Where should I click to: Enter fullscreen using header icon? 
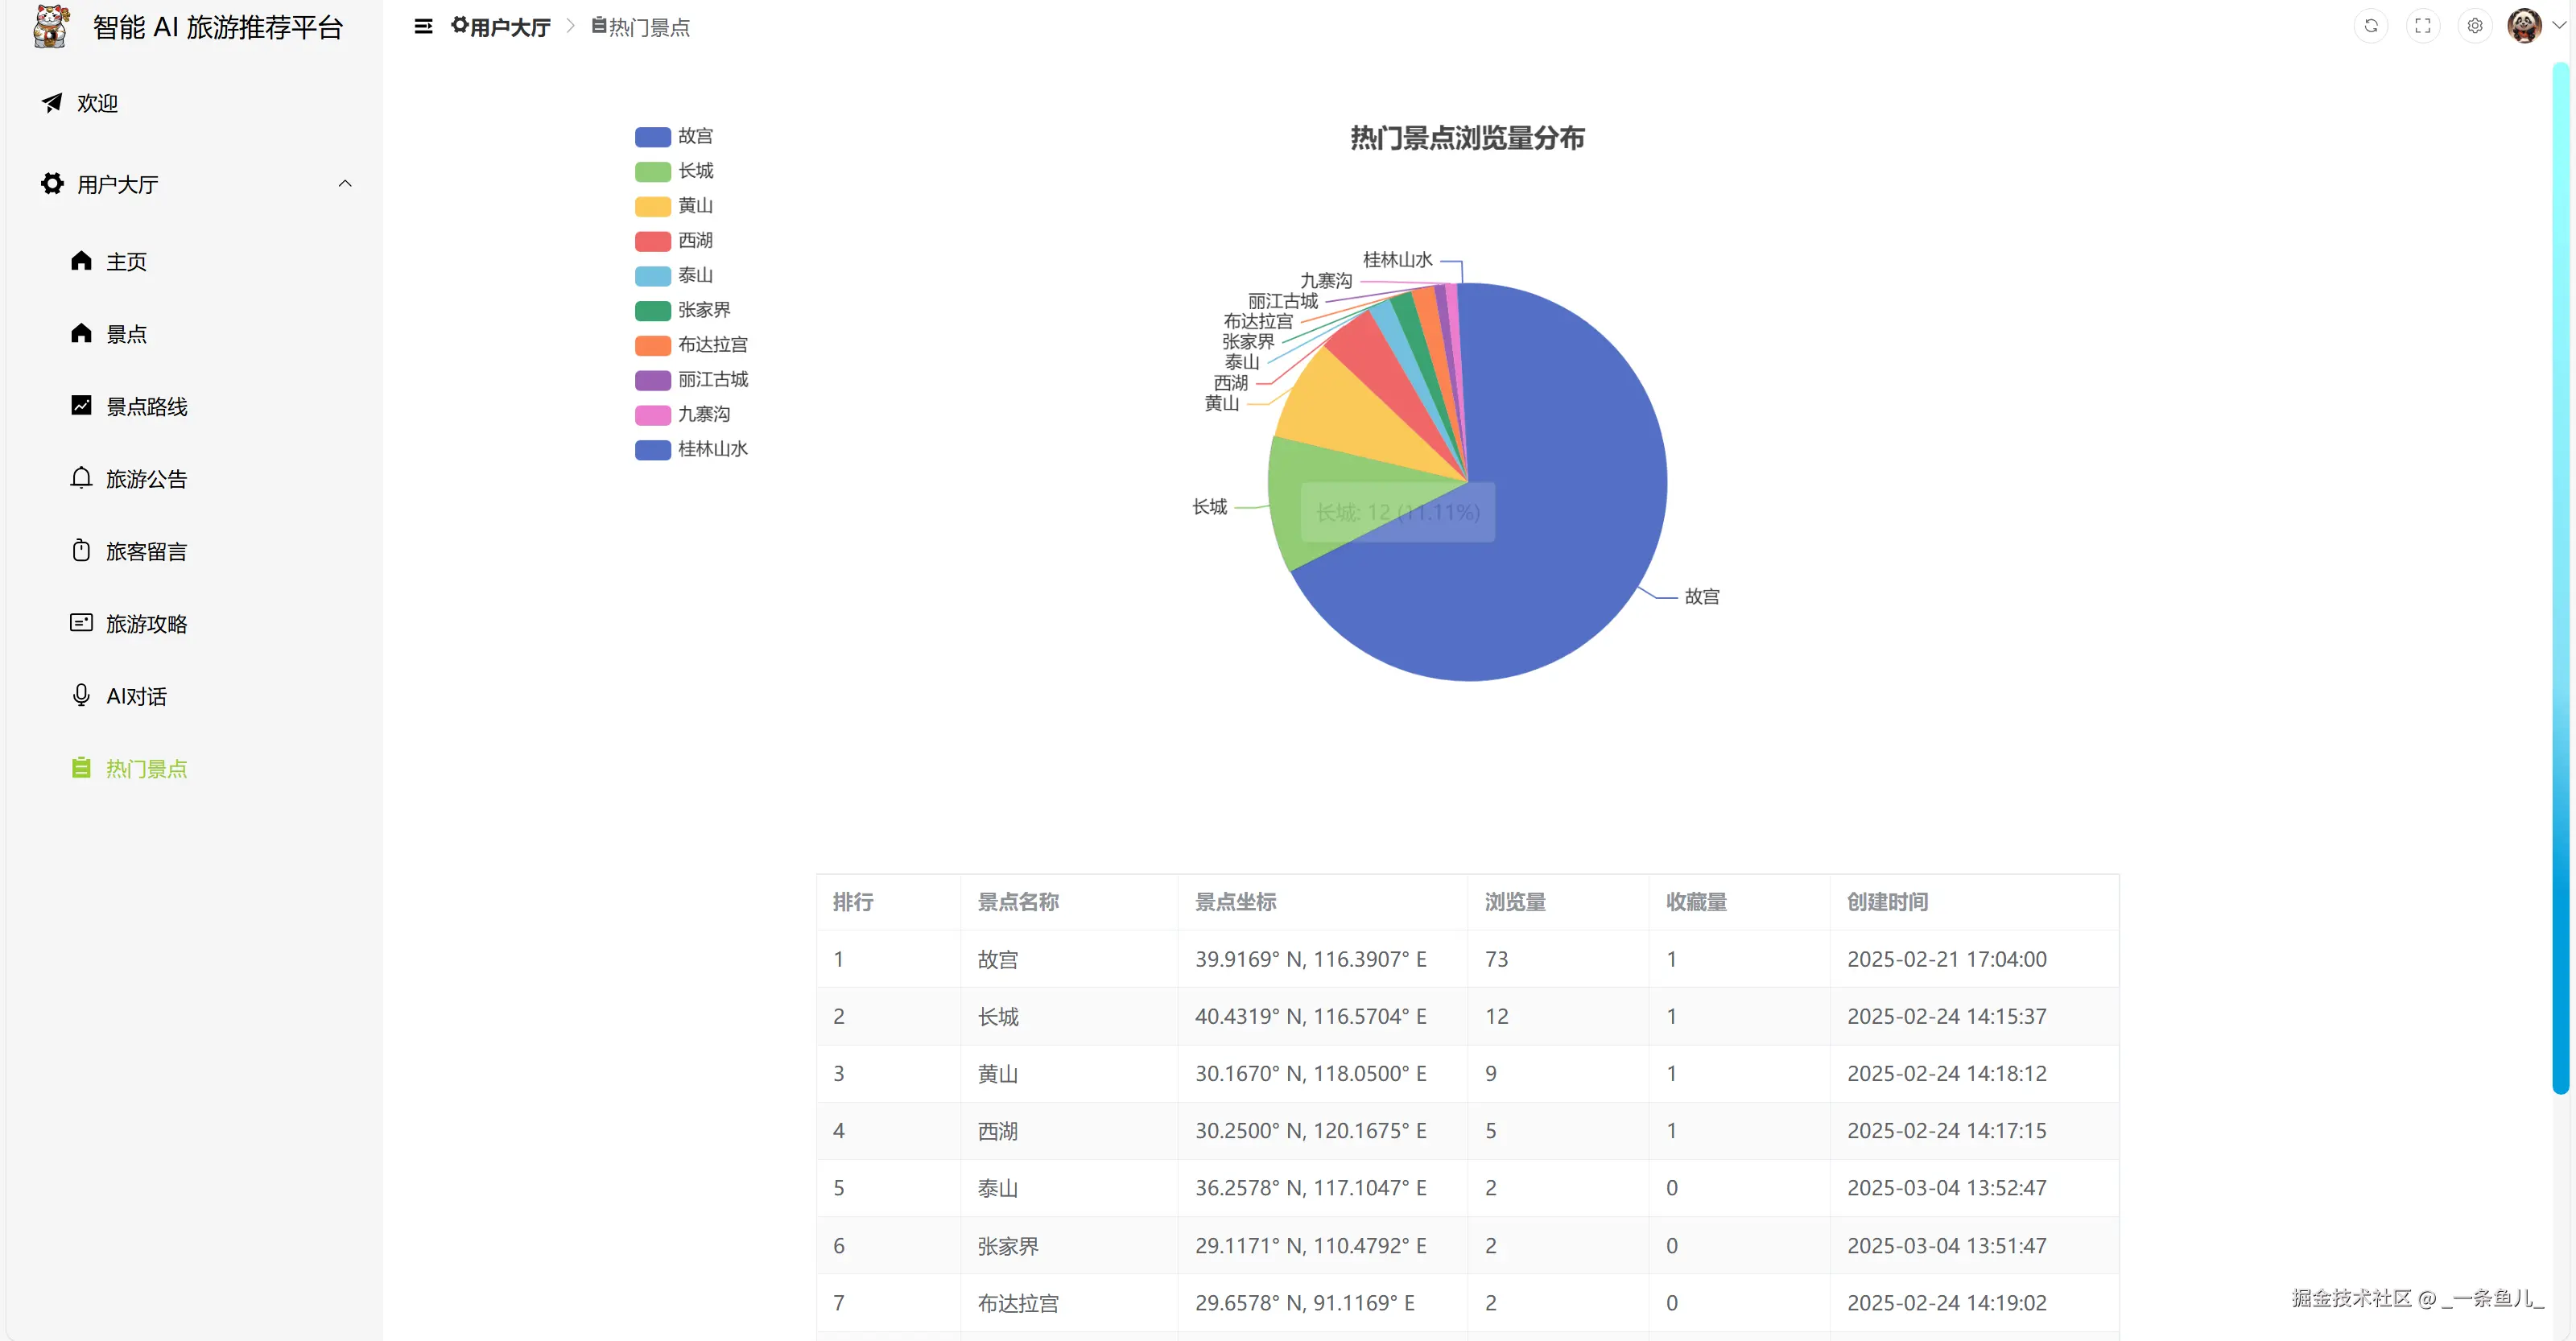(x=2422, y=26)
